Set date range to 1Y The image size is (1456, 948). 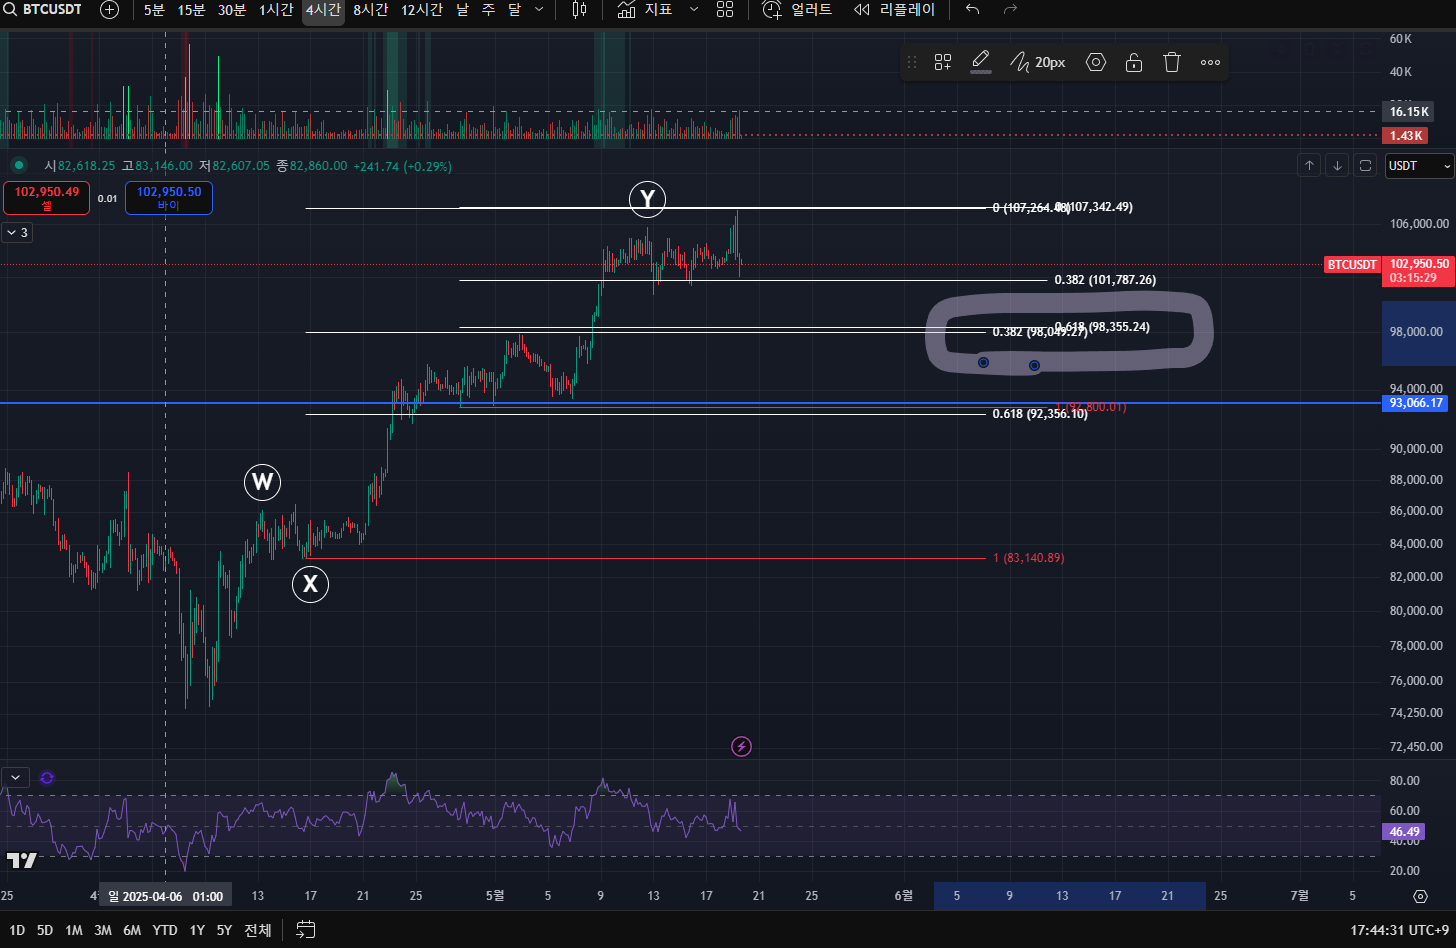point(197,930)
